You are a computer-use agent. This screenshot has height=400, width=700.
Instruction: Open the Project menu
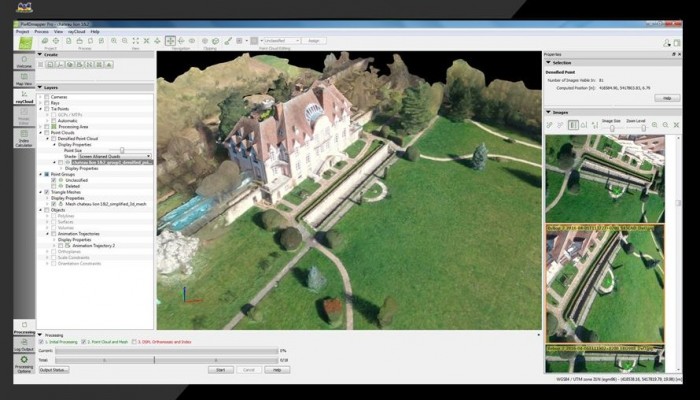pyautogui.click(x=22, y=32)
